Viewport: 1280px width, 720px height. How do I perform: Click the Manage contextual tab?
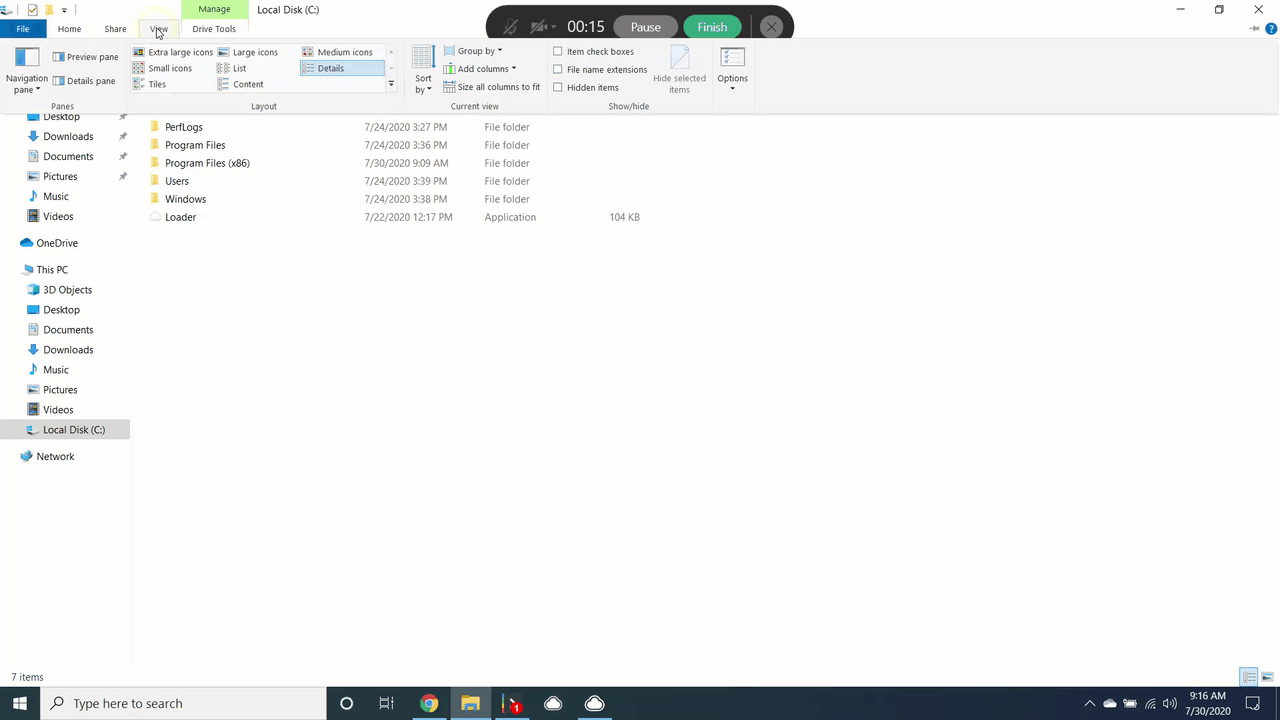[x=214, y=9]
